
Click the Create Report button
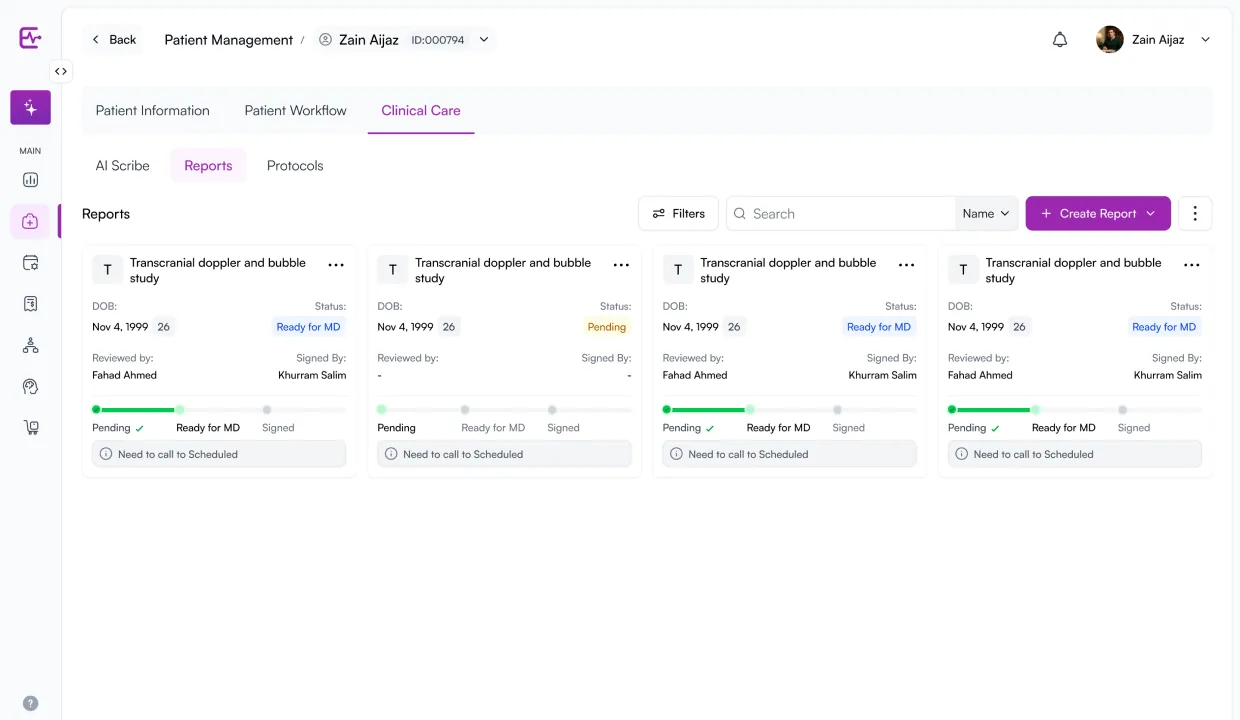(1098, 213)
